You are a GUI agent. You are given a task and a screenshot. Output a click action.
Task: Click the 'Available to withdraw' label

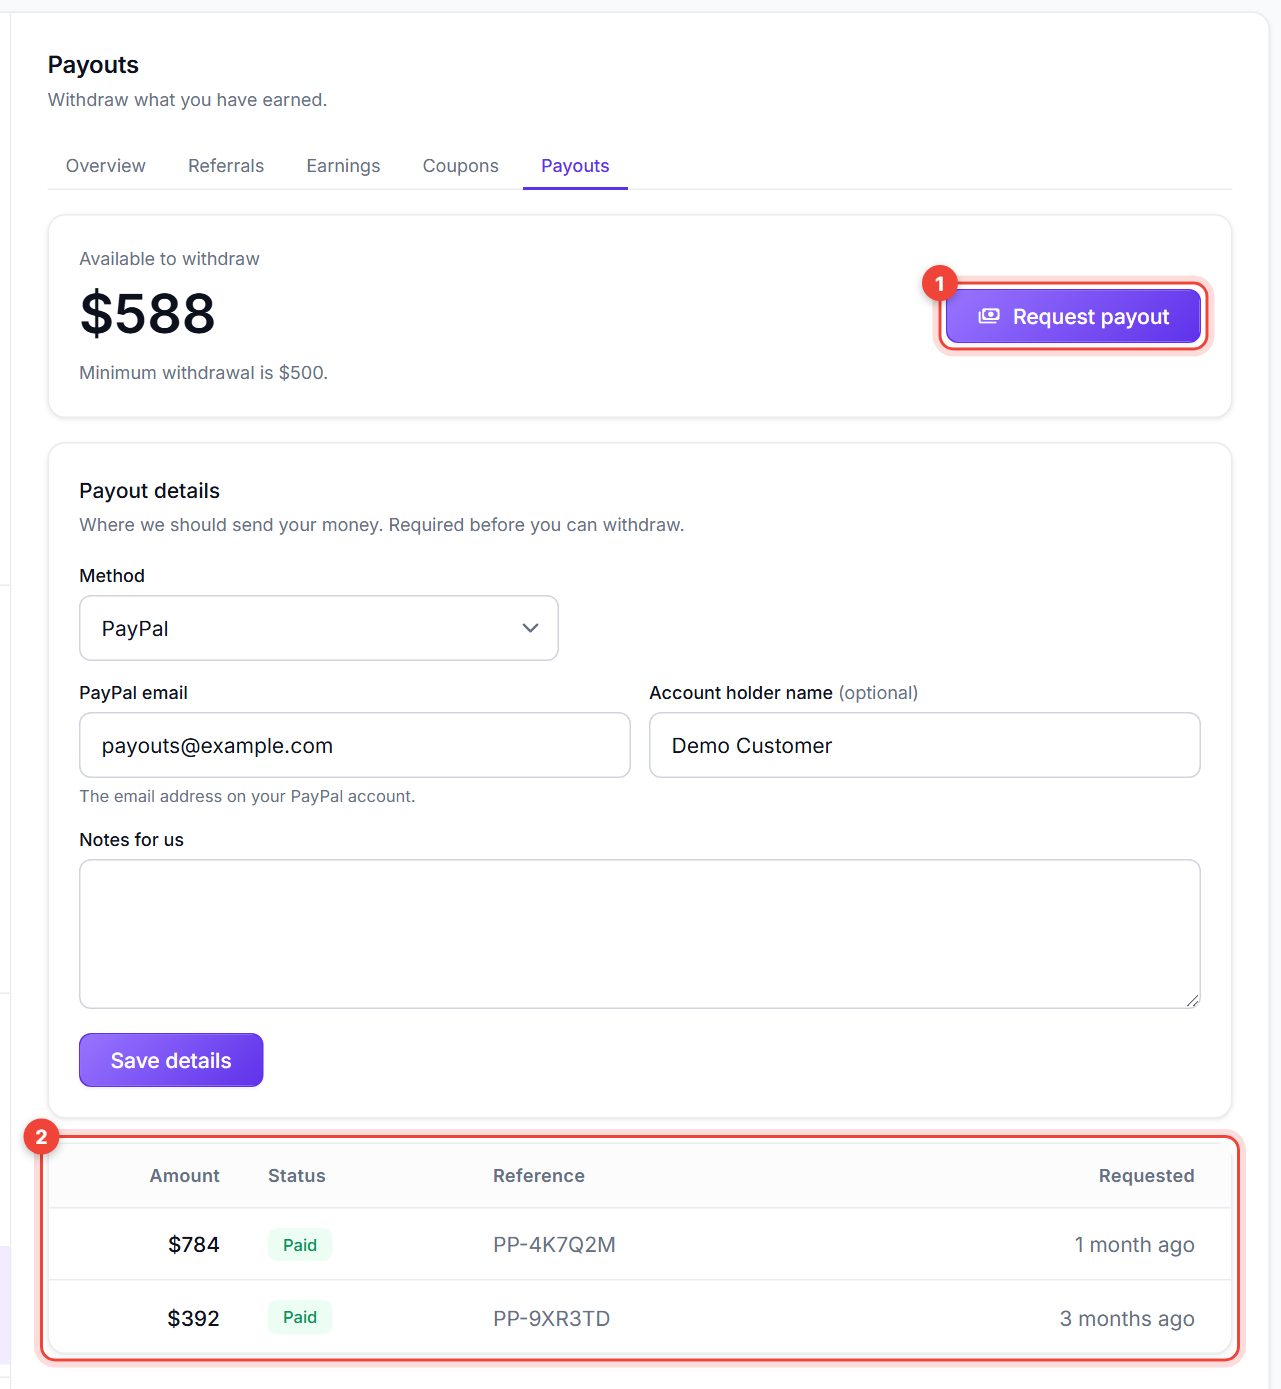point(170,259)
